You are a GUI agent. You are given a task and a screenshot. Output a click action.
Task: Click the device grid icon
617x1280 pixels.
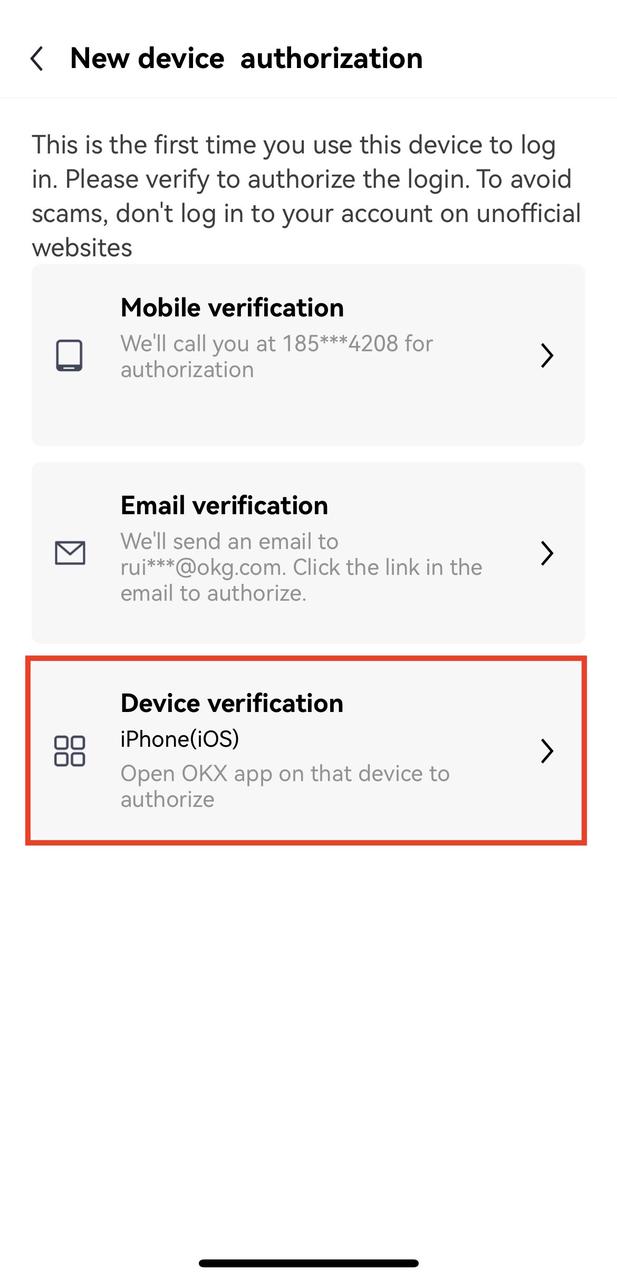click(x=69, y=751)
